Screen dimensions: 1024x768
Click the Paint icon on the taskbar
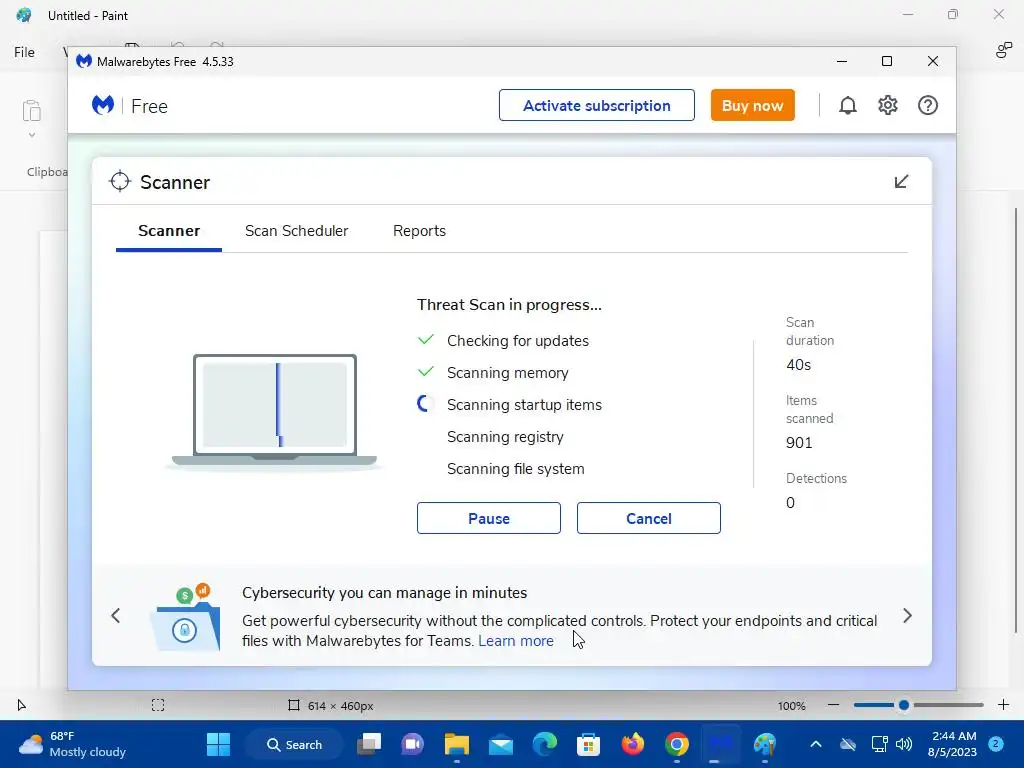pyautogui.click(x=765, y=744)
